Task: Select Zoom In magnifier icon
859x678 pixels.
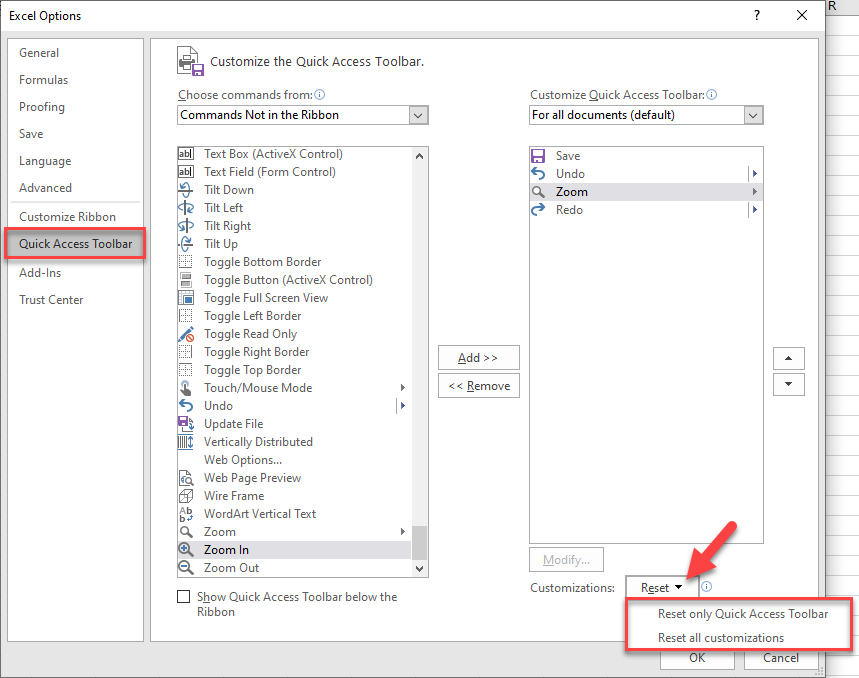Action: tap(186, 550)
